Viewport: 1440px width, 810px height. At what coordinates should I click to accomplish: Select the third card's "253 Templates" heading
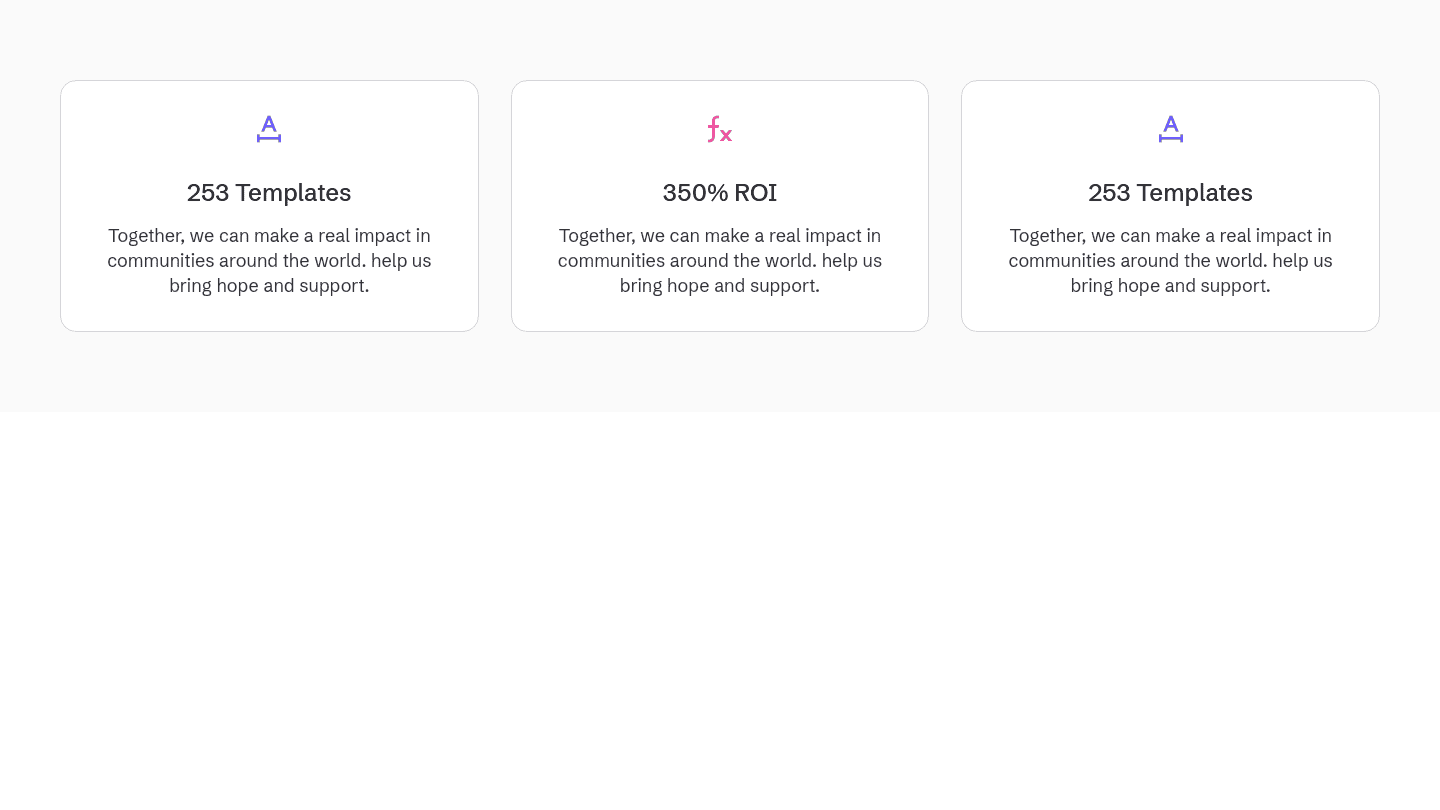click(x=1170, y=193)
